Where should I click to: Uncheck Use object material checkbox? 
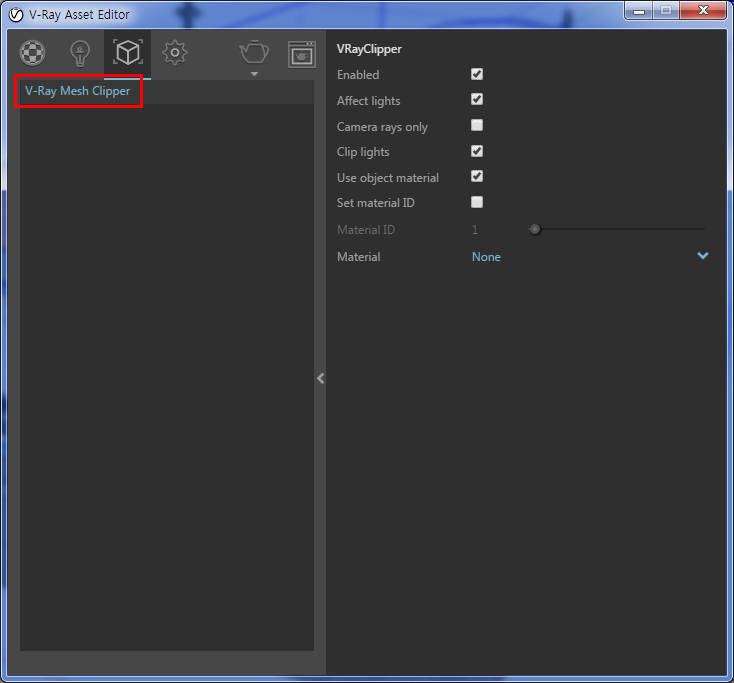477,176
